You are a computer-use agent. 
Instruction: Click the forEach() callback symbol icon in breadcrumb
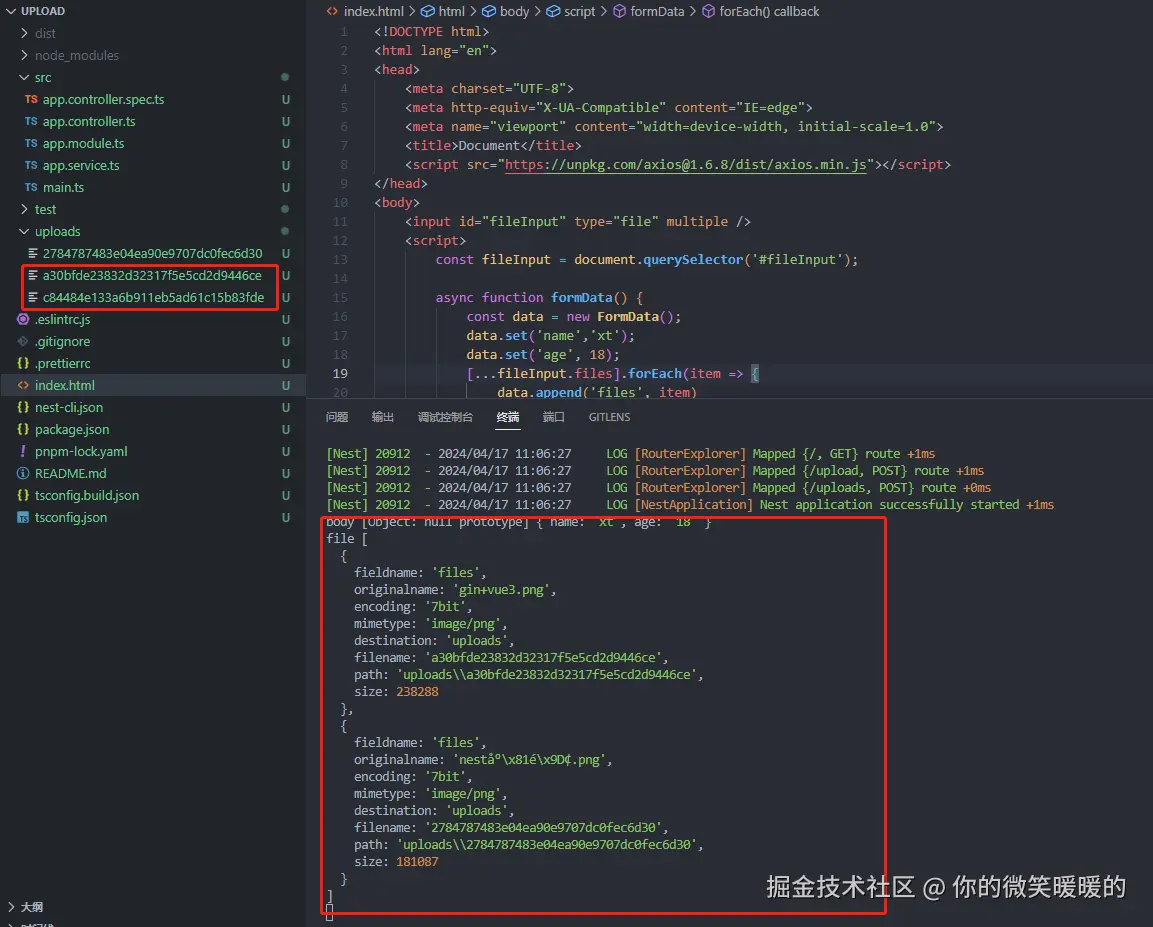coord(708,11)
